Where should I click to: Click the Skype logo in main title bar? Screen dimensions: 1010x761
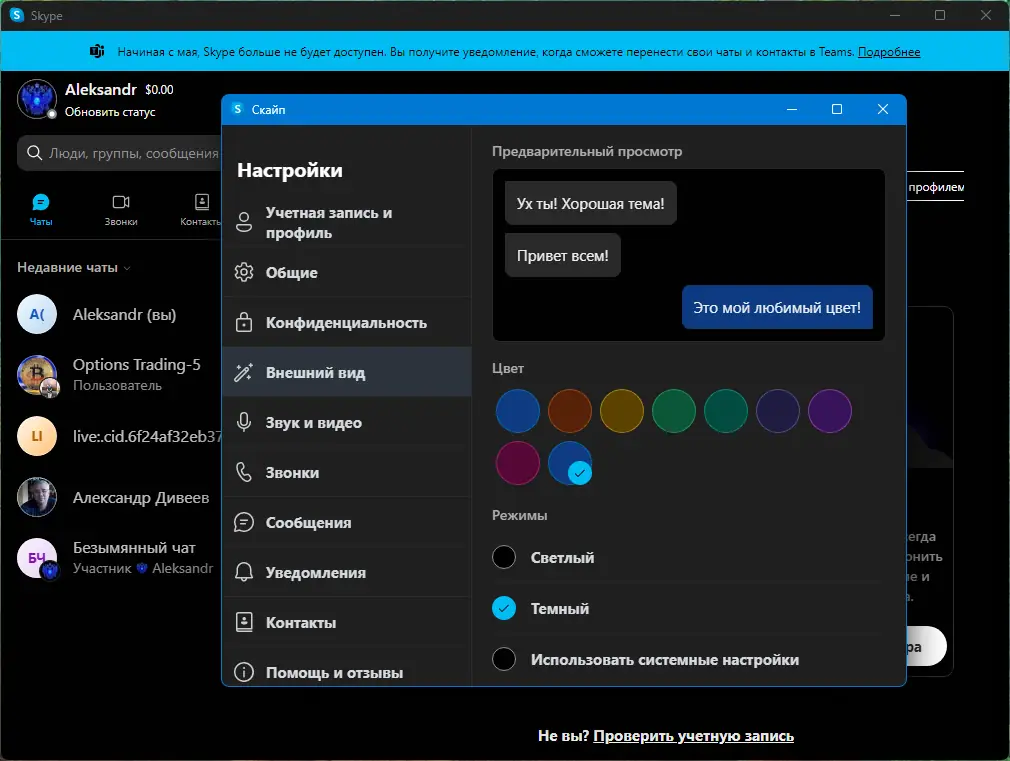(x=17, y=15)
